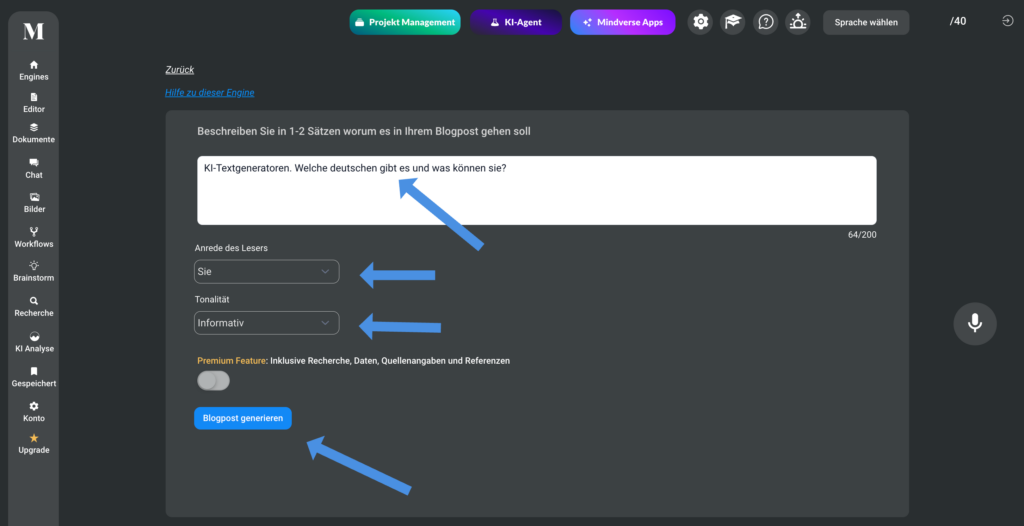Click the graduation cap academy icon

pos(733,22)
